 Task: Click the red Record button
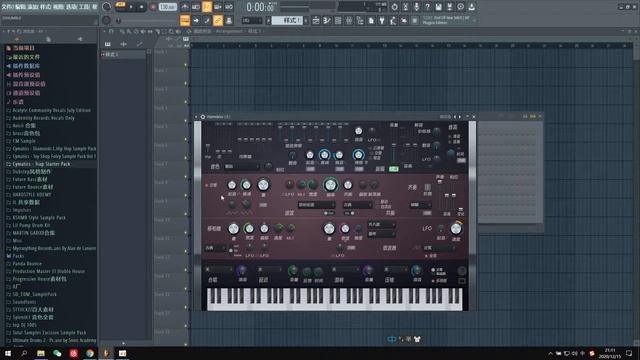pos(153,7)
